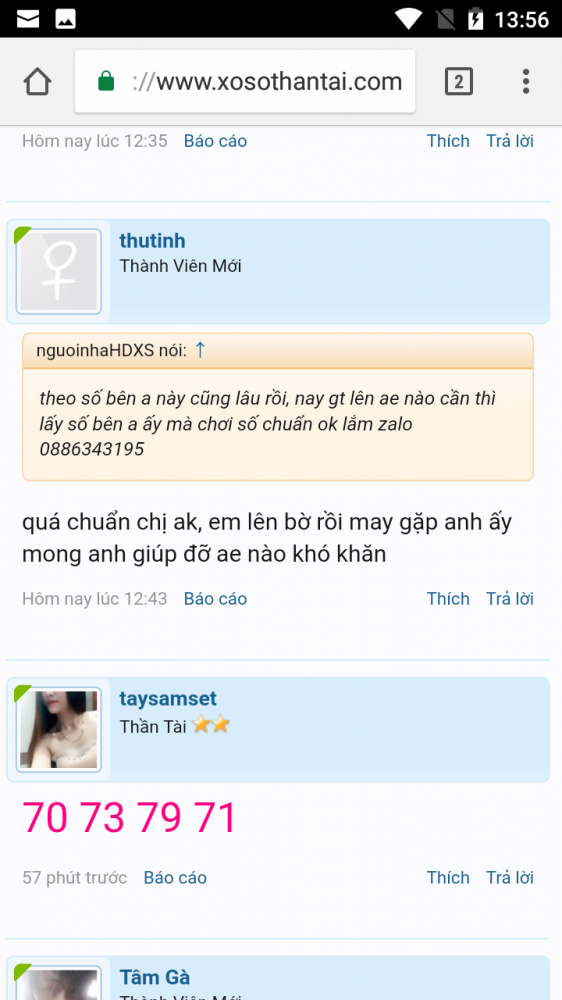Tap the Tâm Gà avatar image
562x1000 pixels.
(59, 983)
